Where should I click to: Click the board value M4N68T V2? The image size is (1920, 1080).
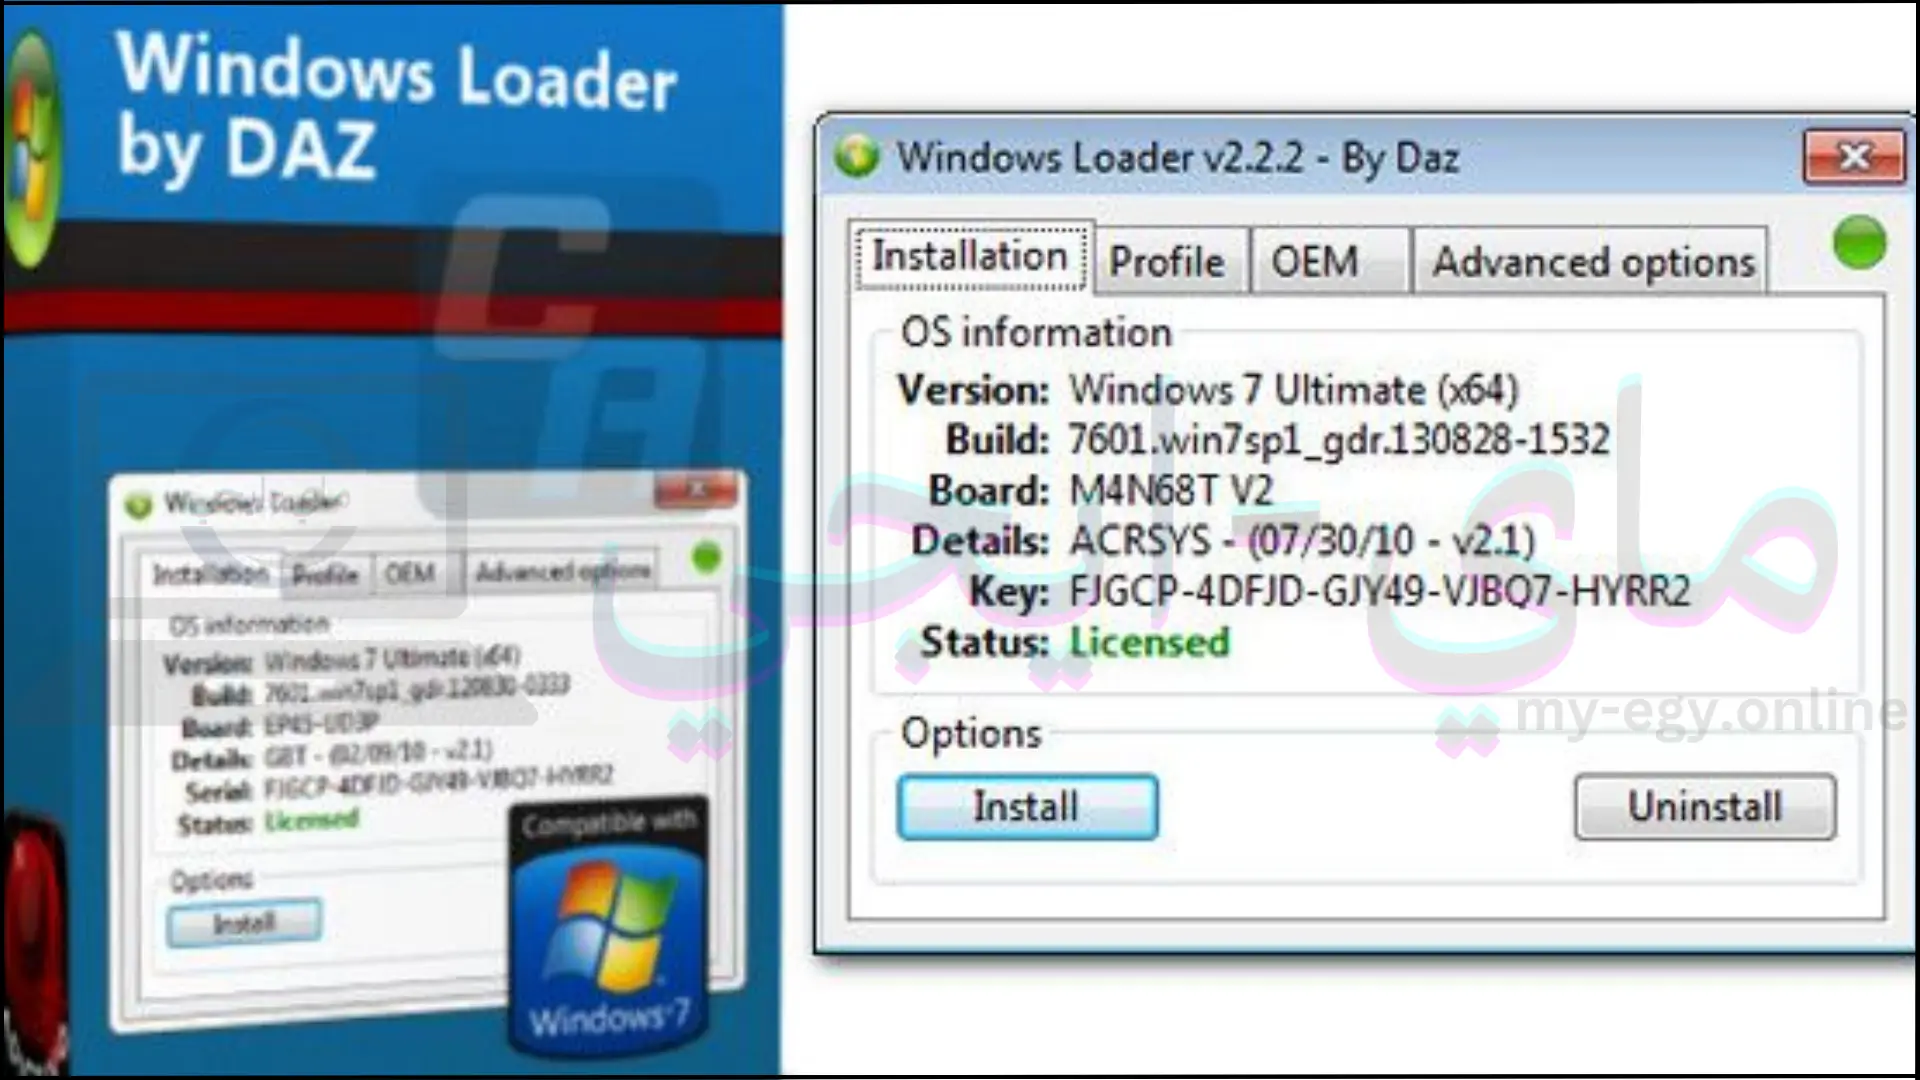pos(1171,490)
